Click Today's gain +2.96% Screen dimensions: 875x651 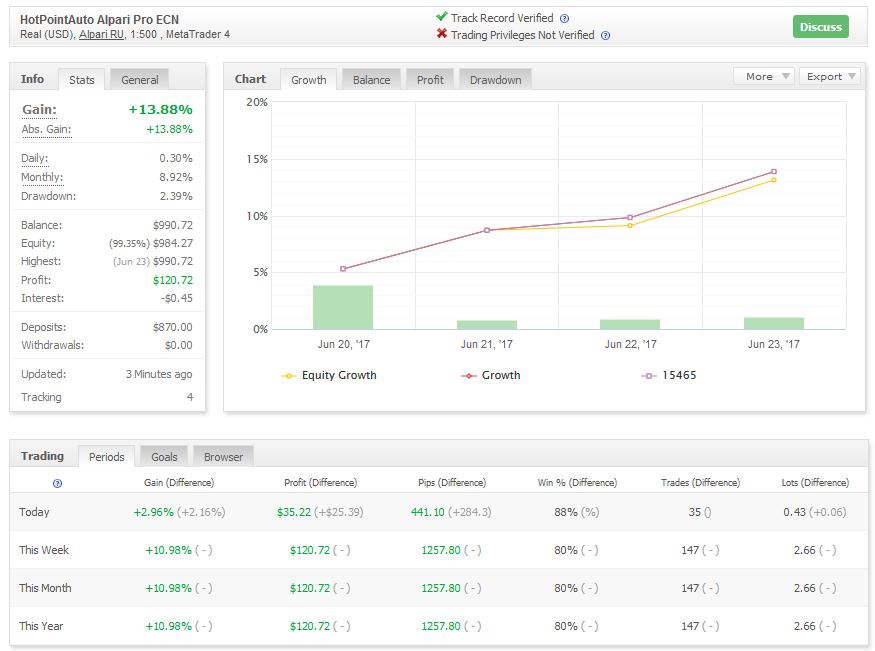[153, 512]
